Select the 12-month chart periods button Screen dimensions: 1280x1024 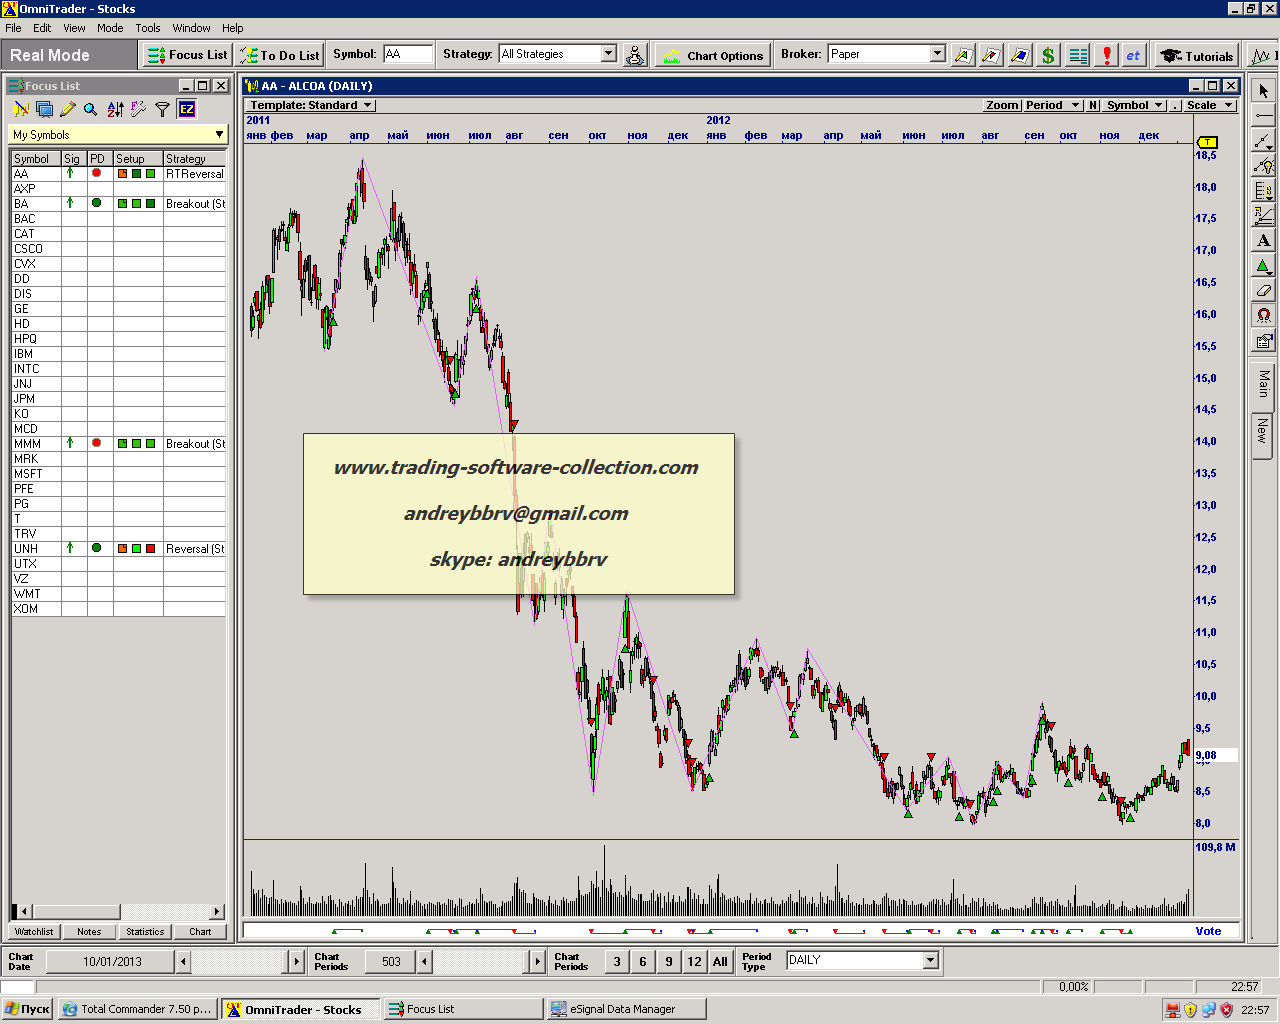point(694,962)
